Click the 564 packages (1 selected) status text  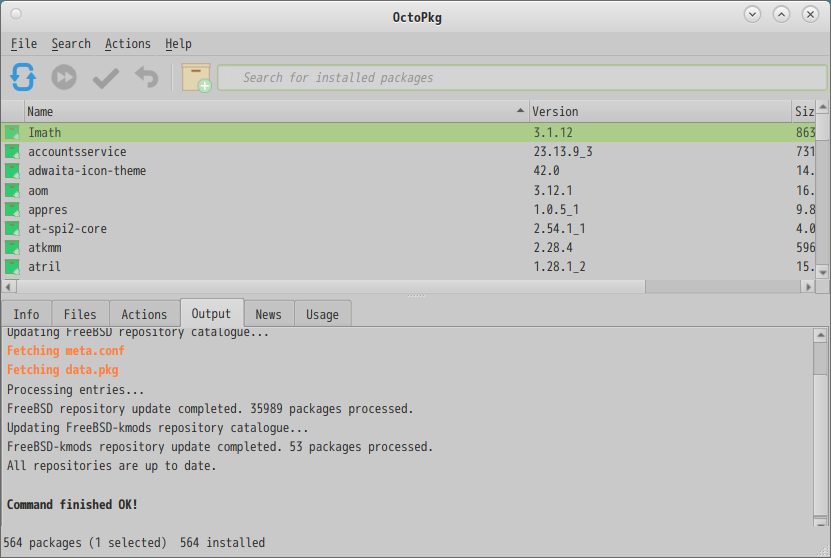pyautogui.click(x=85, y=543)
